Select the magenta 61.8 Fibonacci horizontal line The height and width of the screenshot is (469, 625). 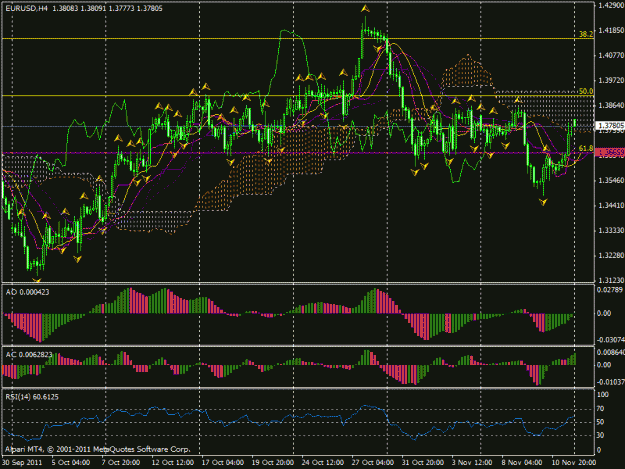point(298,153)
